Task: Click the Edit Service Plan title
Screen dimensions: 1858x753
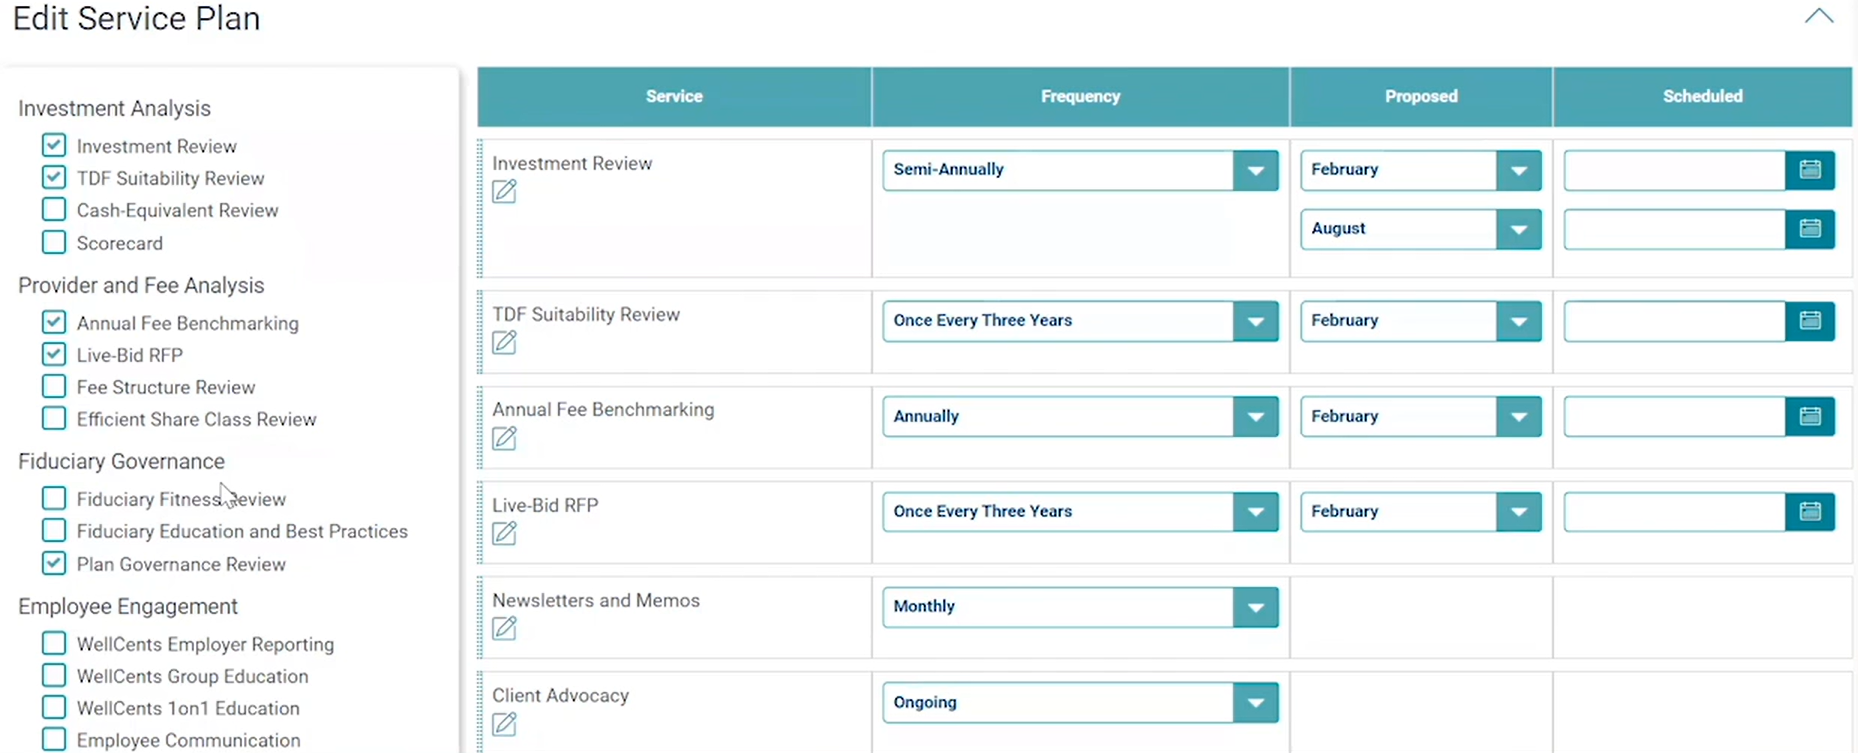Action: click(x=136, y=18)
